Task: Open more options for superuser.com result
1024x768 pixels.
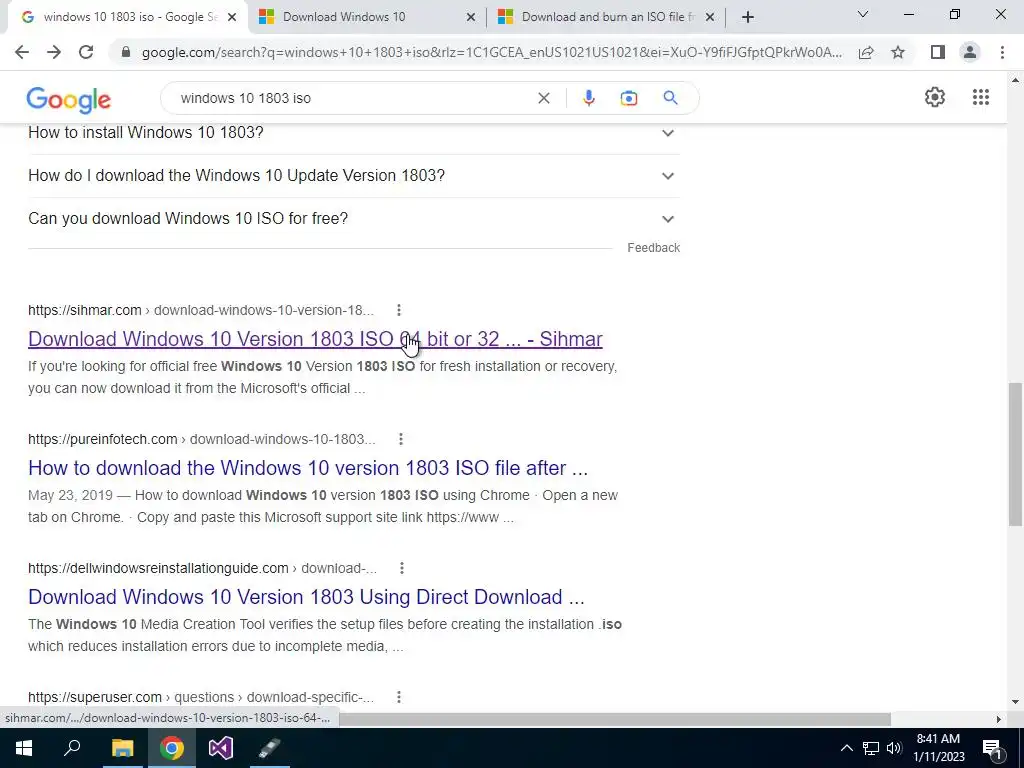Action: pyautogui.click(x=399, y=697)
